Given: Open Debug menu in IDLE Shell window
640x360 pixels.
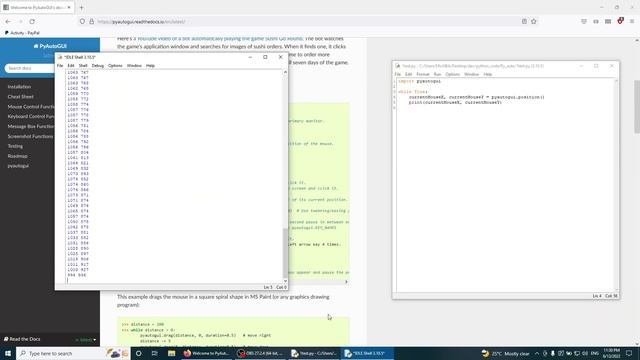Looking at the screenshot, I should click(98, 65).
